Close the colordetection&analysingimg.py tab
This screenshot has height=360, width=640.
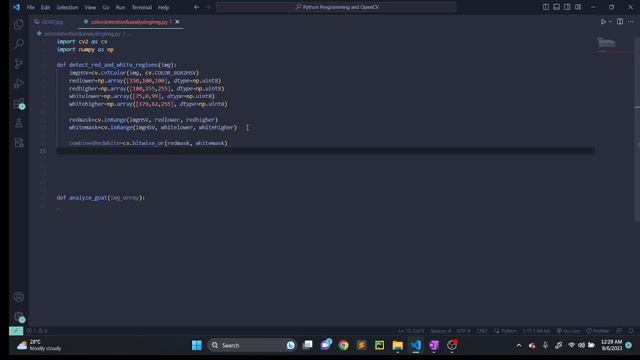[177, 22]
